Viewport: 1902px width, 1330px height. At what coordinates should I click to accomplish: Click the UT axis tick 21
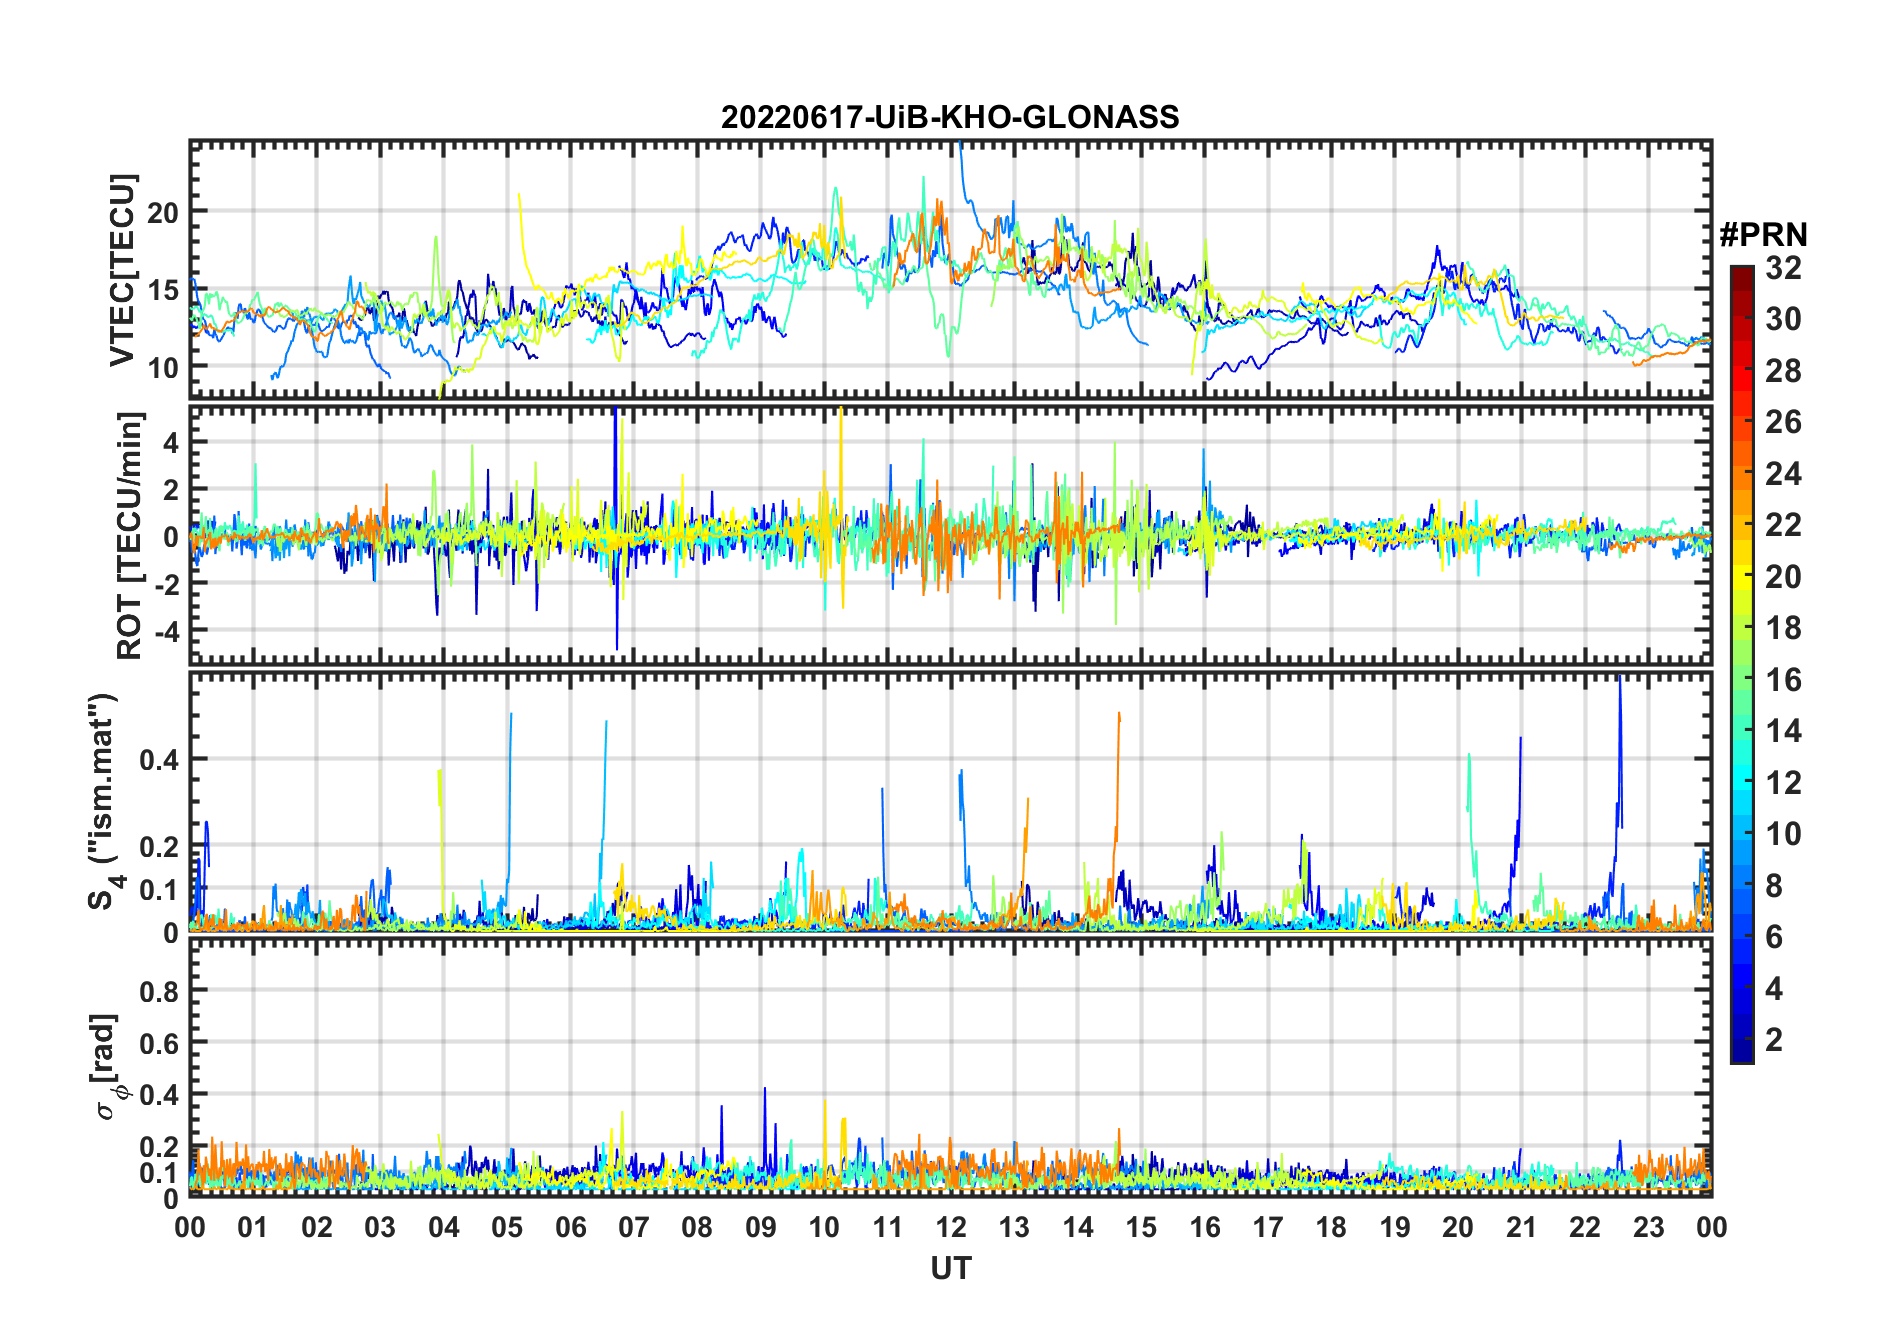[x=1521, y=1228]
